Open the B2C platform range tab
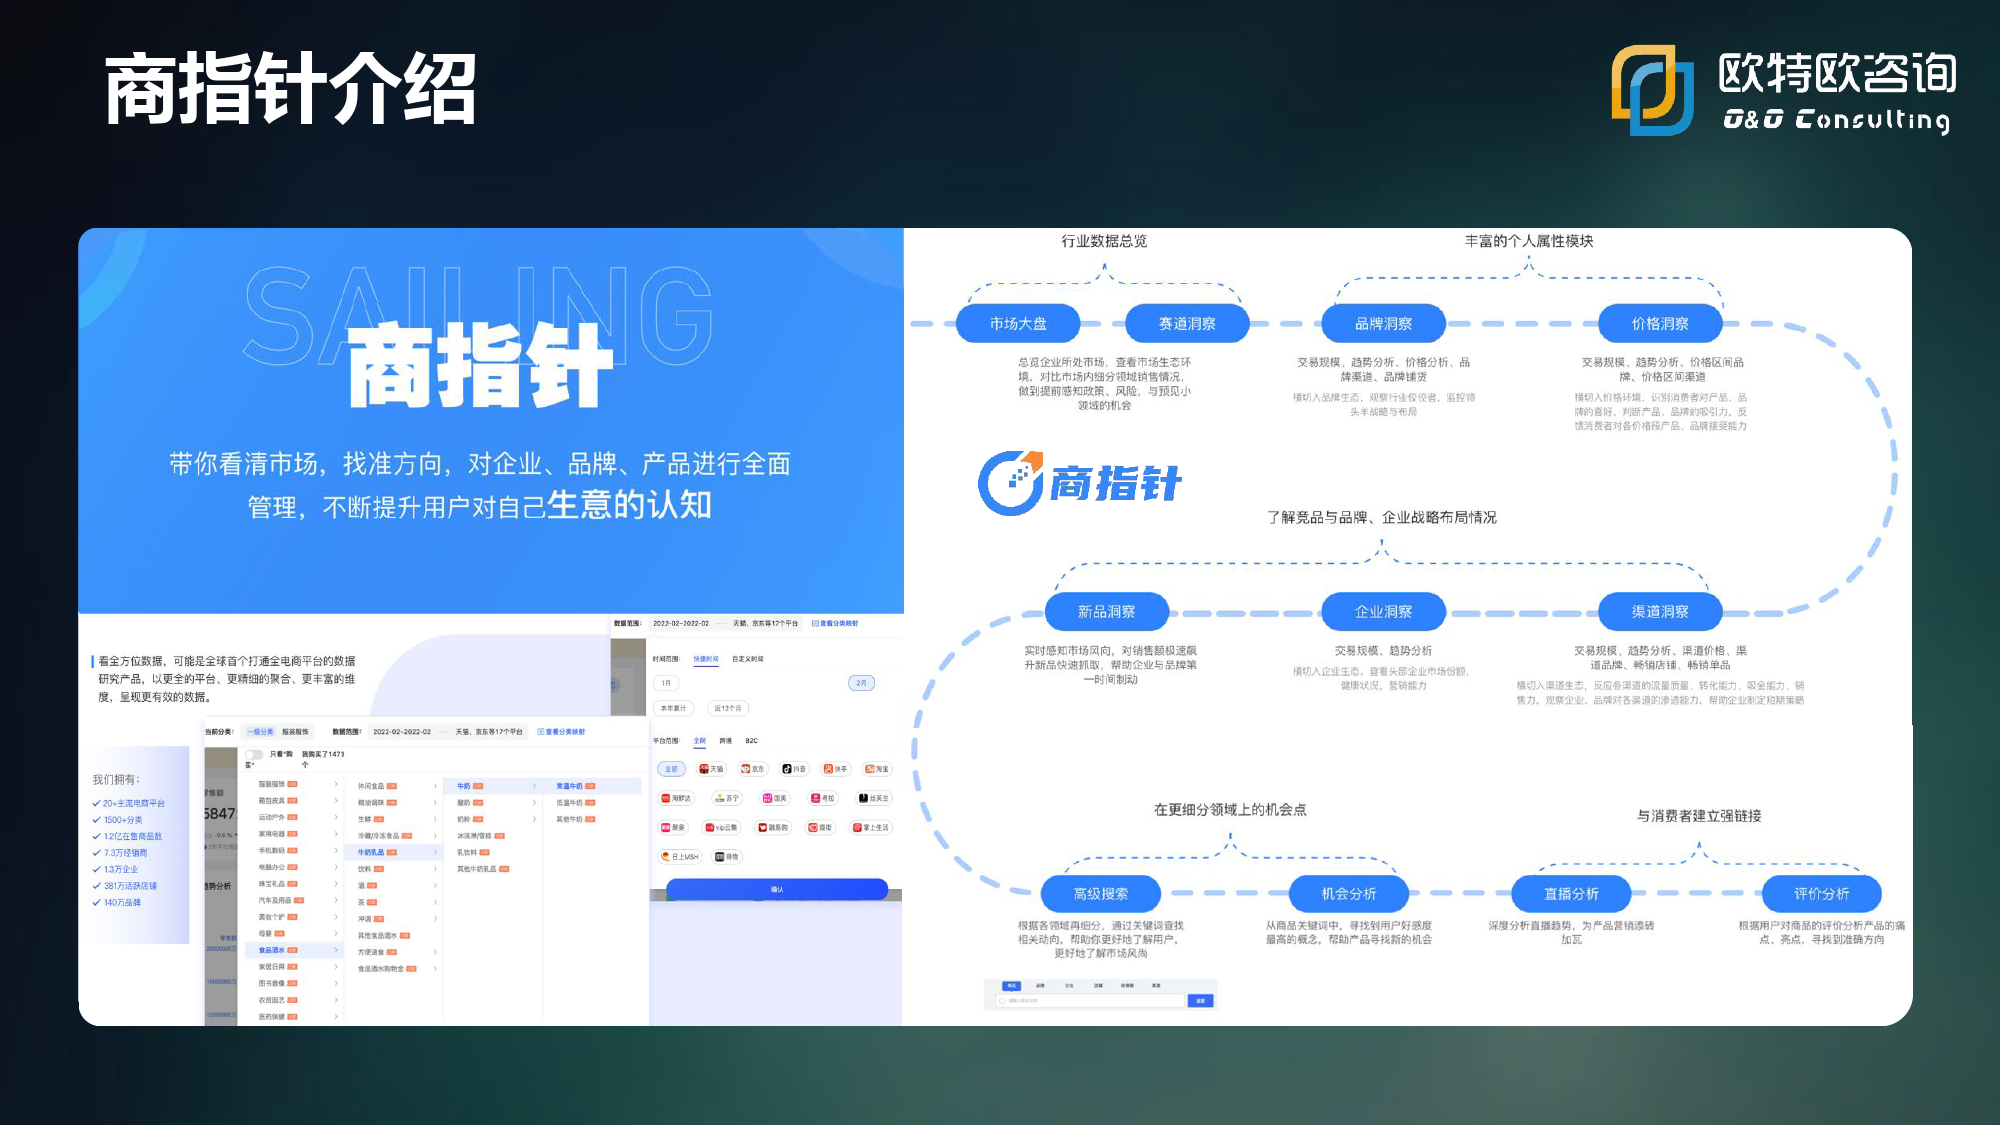Image resolution: width=2000 pixels, height=1125 pixels. pos(752,741)
